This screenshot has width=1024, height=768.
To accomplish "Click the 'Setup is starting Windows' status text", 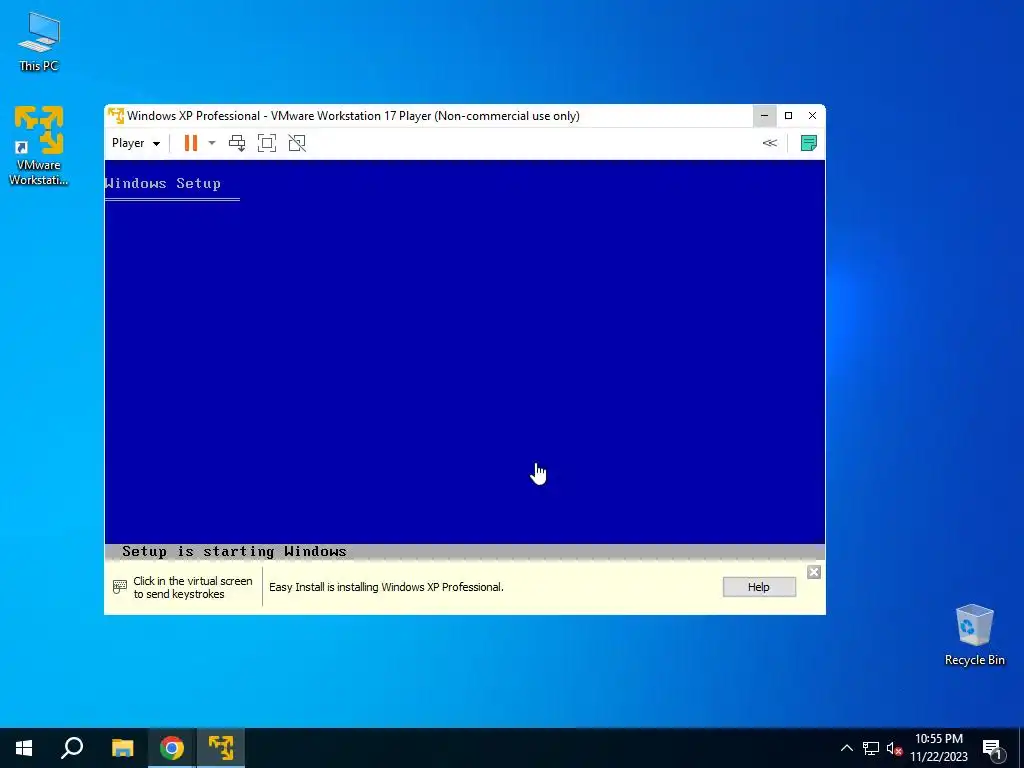I will point(234,551).
